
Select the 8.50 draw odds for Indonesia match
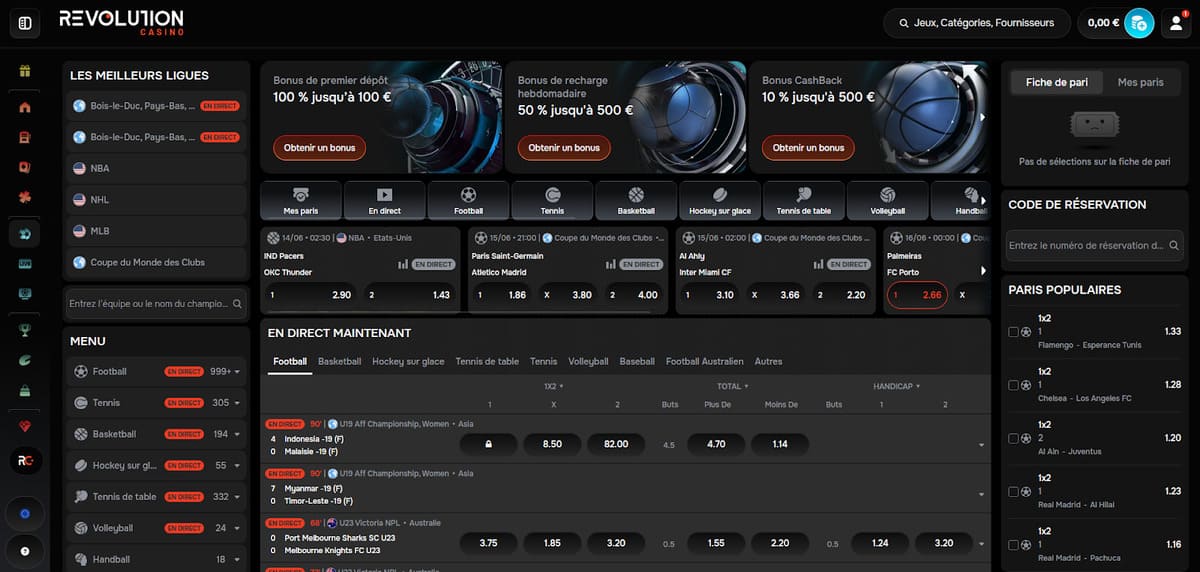(x=552, y=444)
